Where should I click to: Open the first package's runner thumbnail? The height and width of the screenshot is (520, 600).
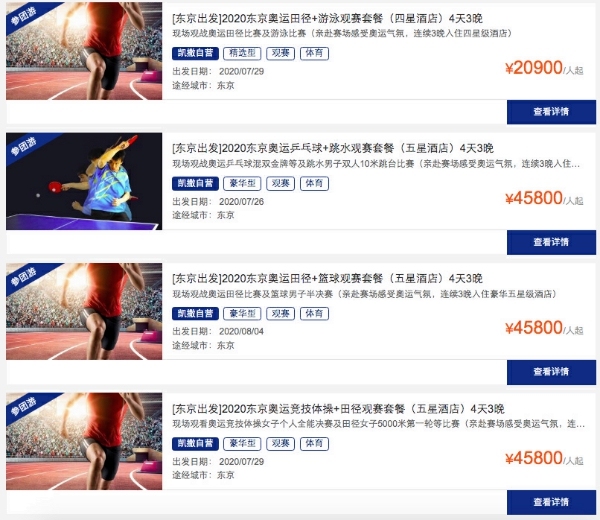tap(84, 51)
